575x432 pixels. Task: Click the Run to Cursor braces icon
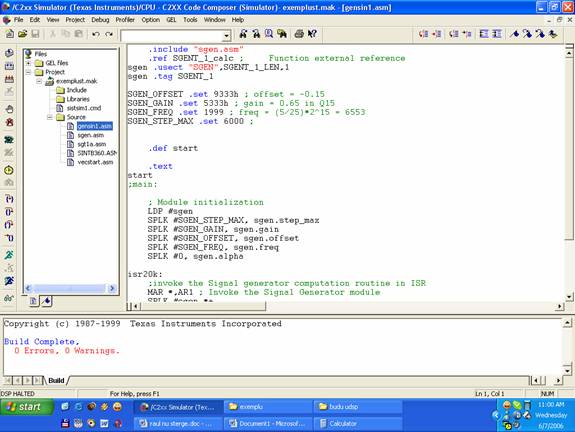(x=9, y=238)
